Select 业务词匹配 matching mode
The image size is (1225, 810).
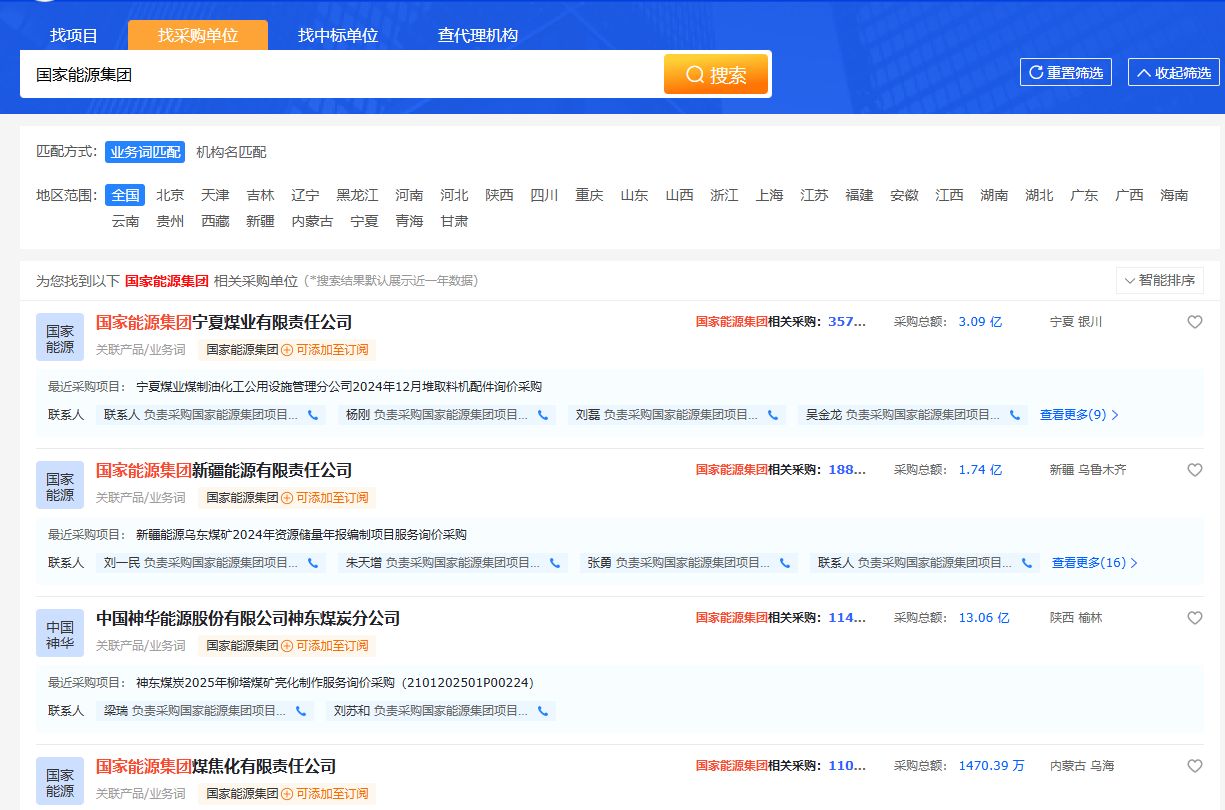(145, 152)
